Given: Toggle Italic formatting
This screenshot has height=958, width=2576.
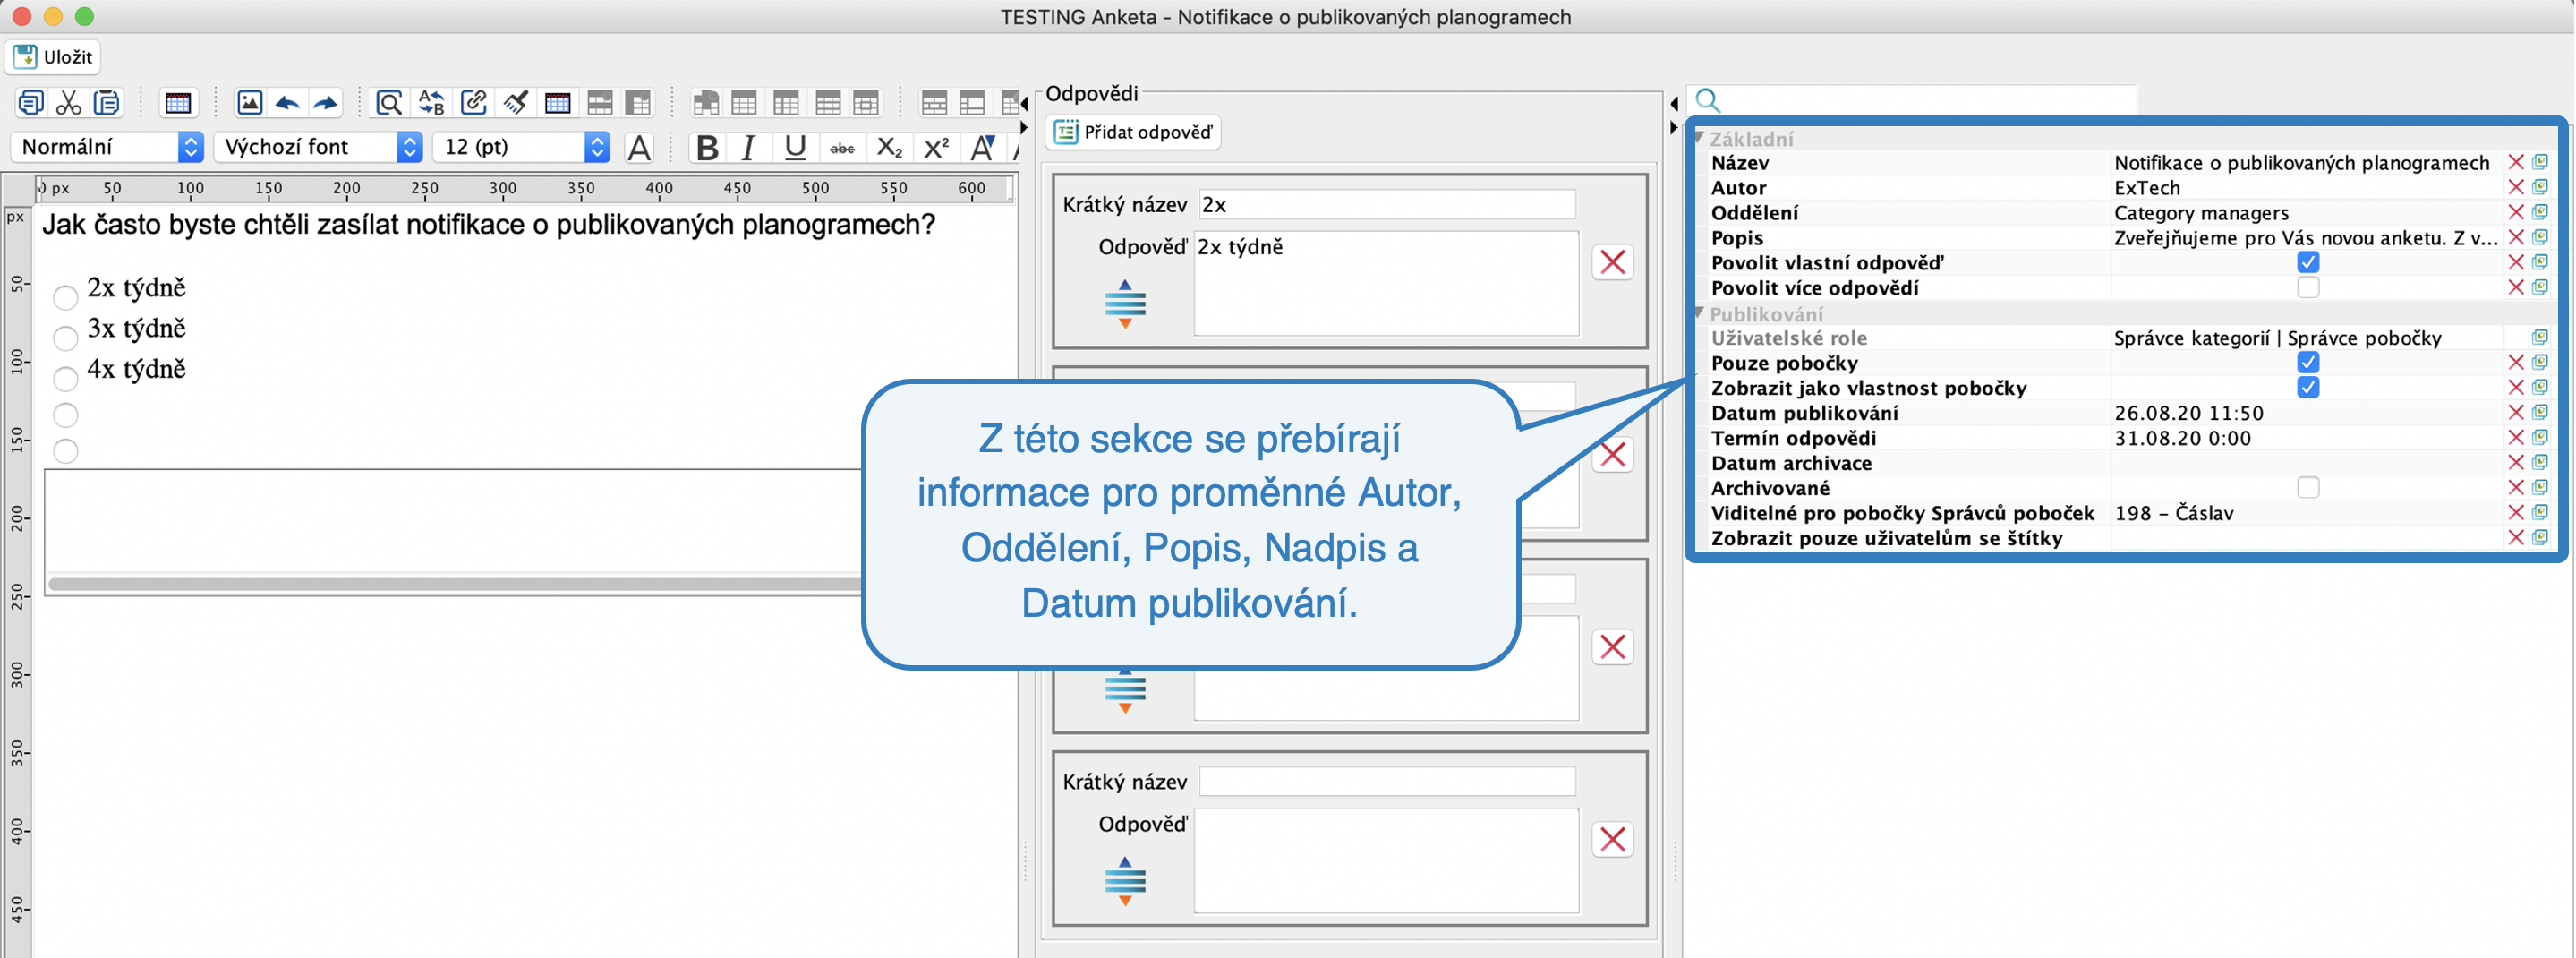Looking at the screenshot, I should pyautogui.click(x=748, y=148).
